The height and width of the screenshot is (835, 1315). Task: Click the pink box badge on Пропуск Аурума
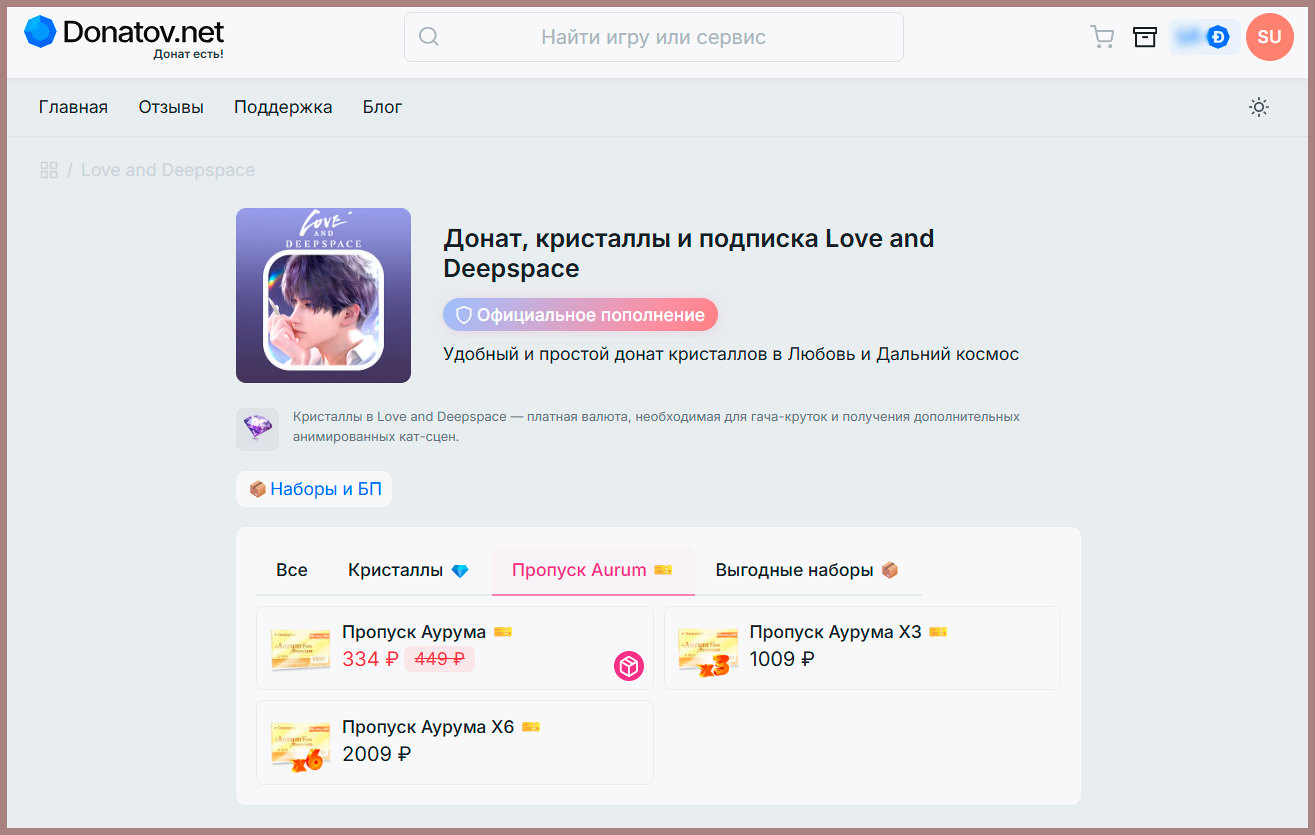[x=629, y=666]
